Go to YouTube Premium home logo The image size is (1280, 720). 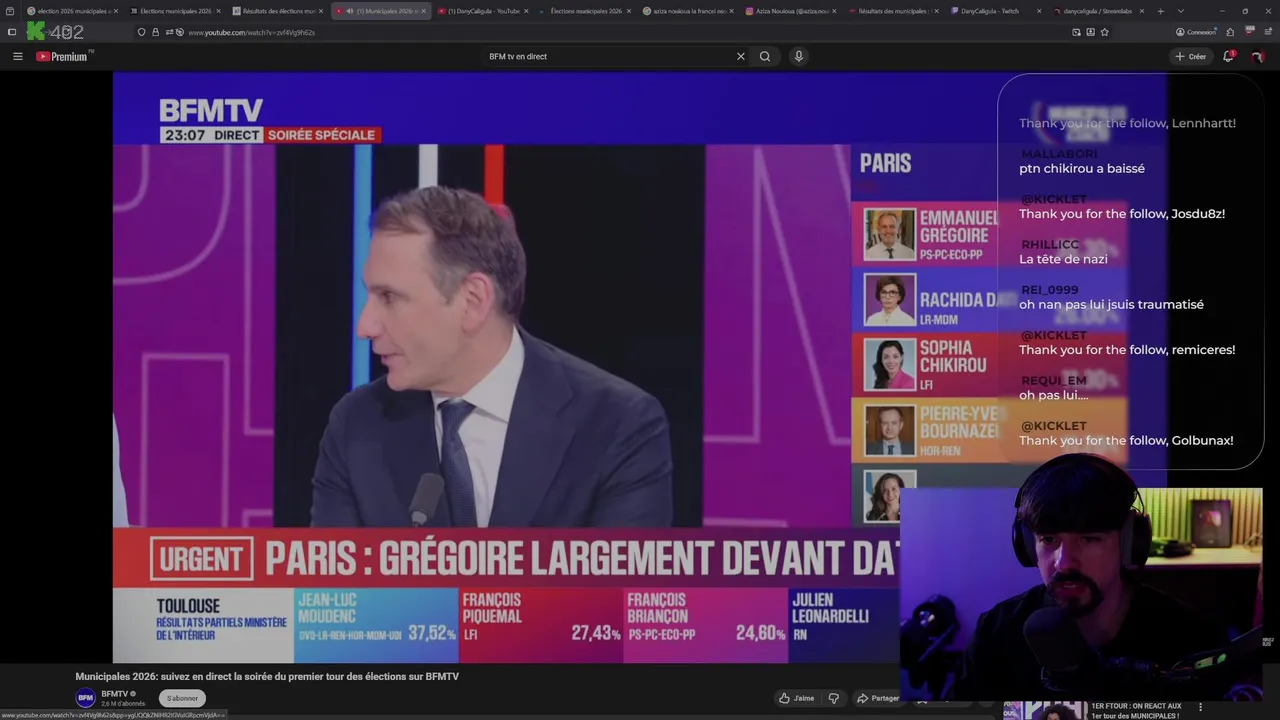pos(62,56)
